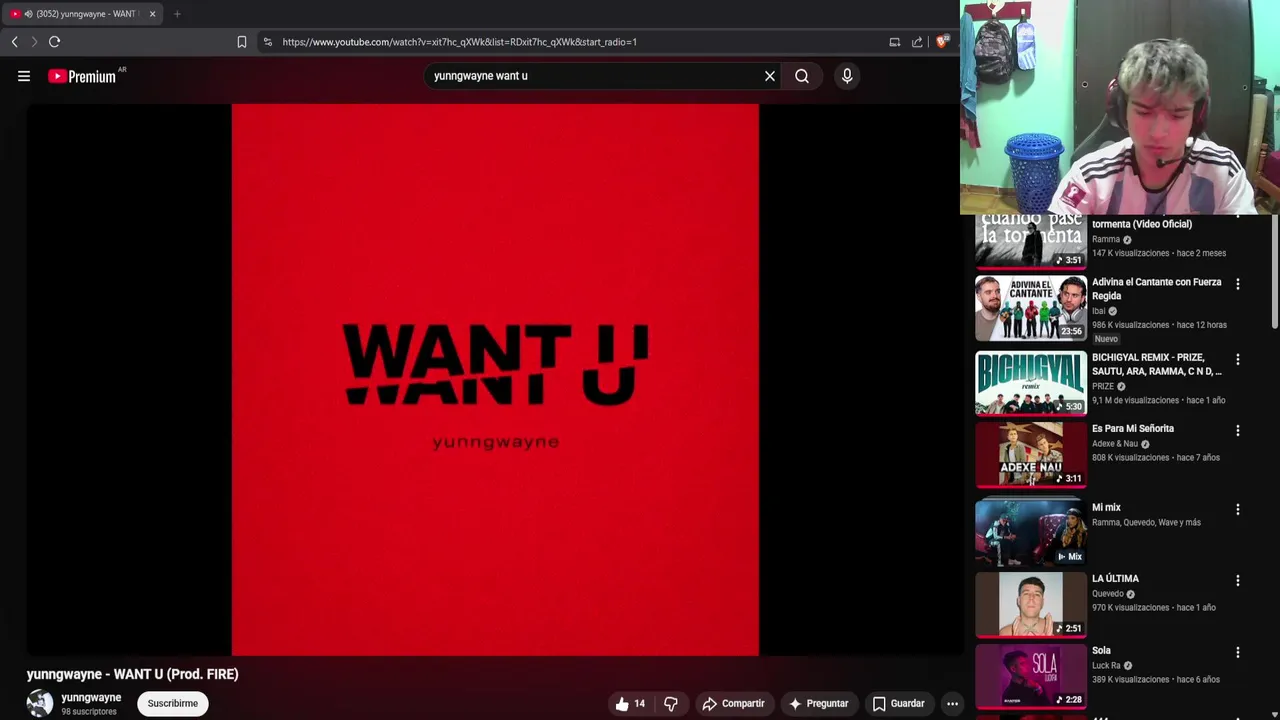1280x720 pixels.
Task: Click video title 'yunngwayne - WANT U (Prod. FIRE)'
Action: [133, 675]
